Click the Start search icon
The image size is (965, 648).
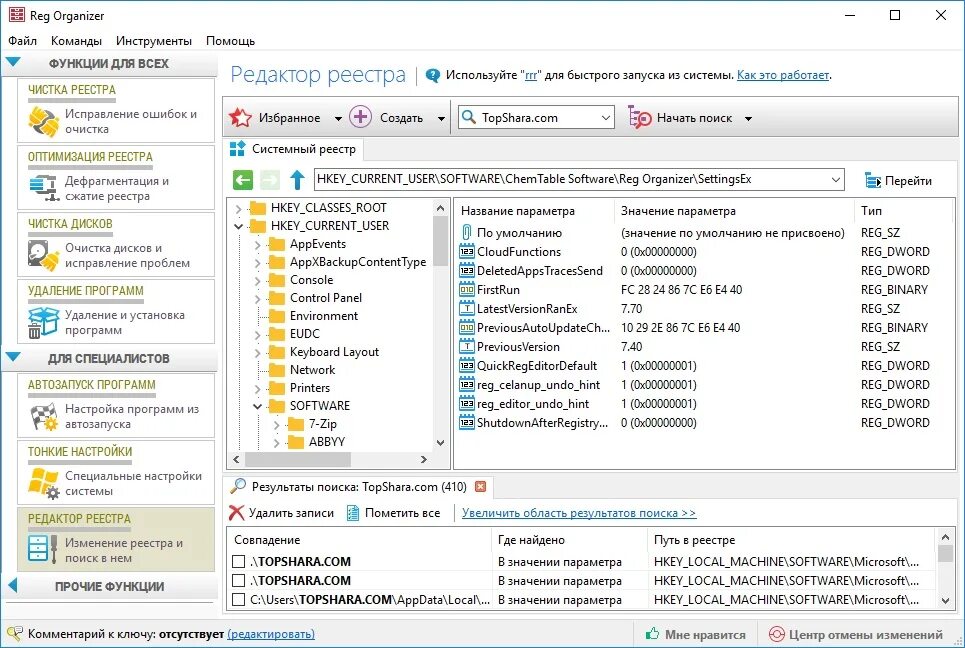pos(639,118)
